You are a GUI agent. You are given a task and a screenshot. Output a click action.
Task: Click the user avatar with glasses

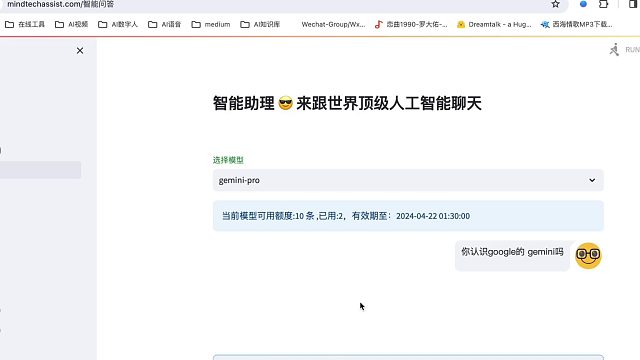coord(588,256)
